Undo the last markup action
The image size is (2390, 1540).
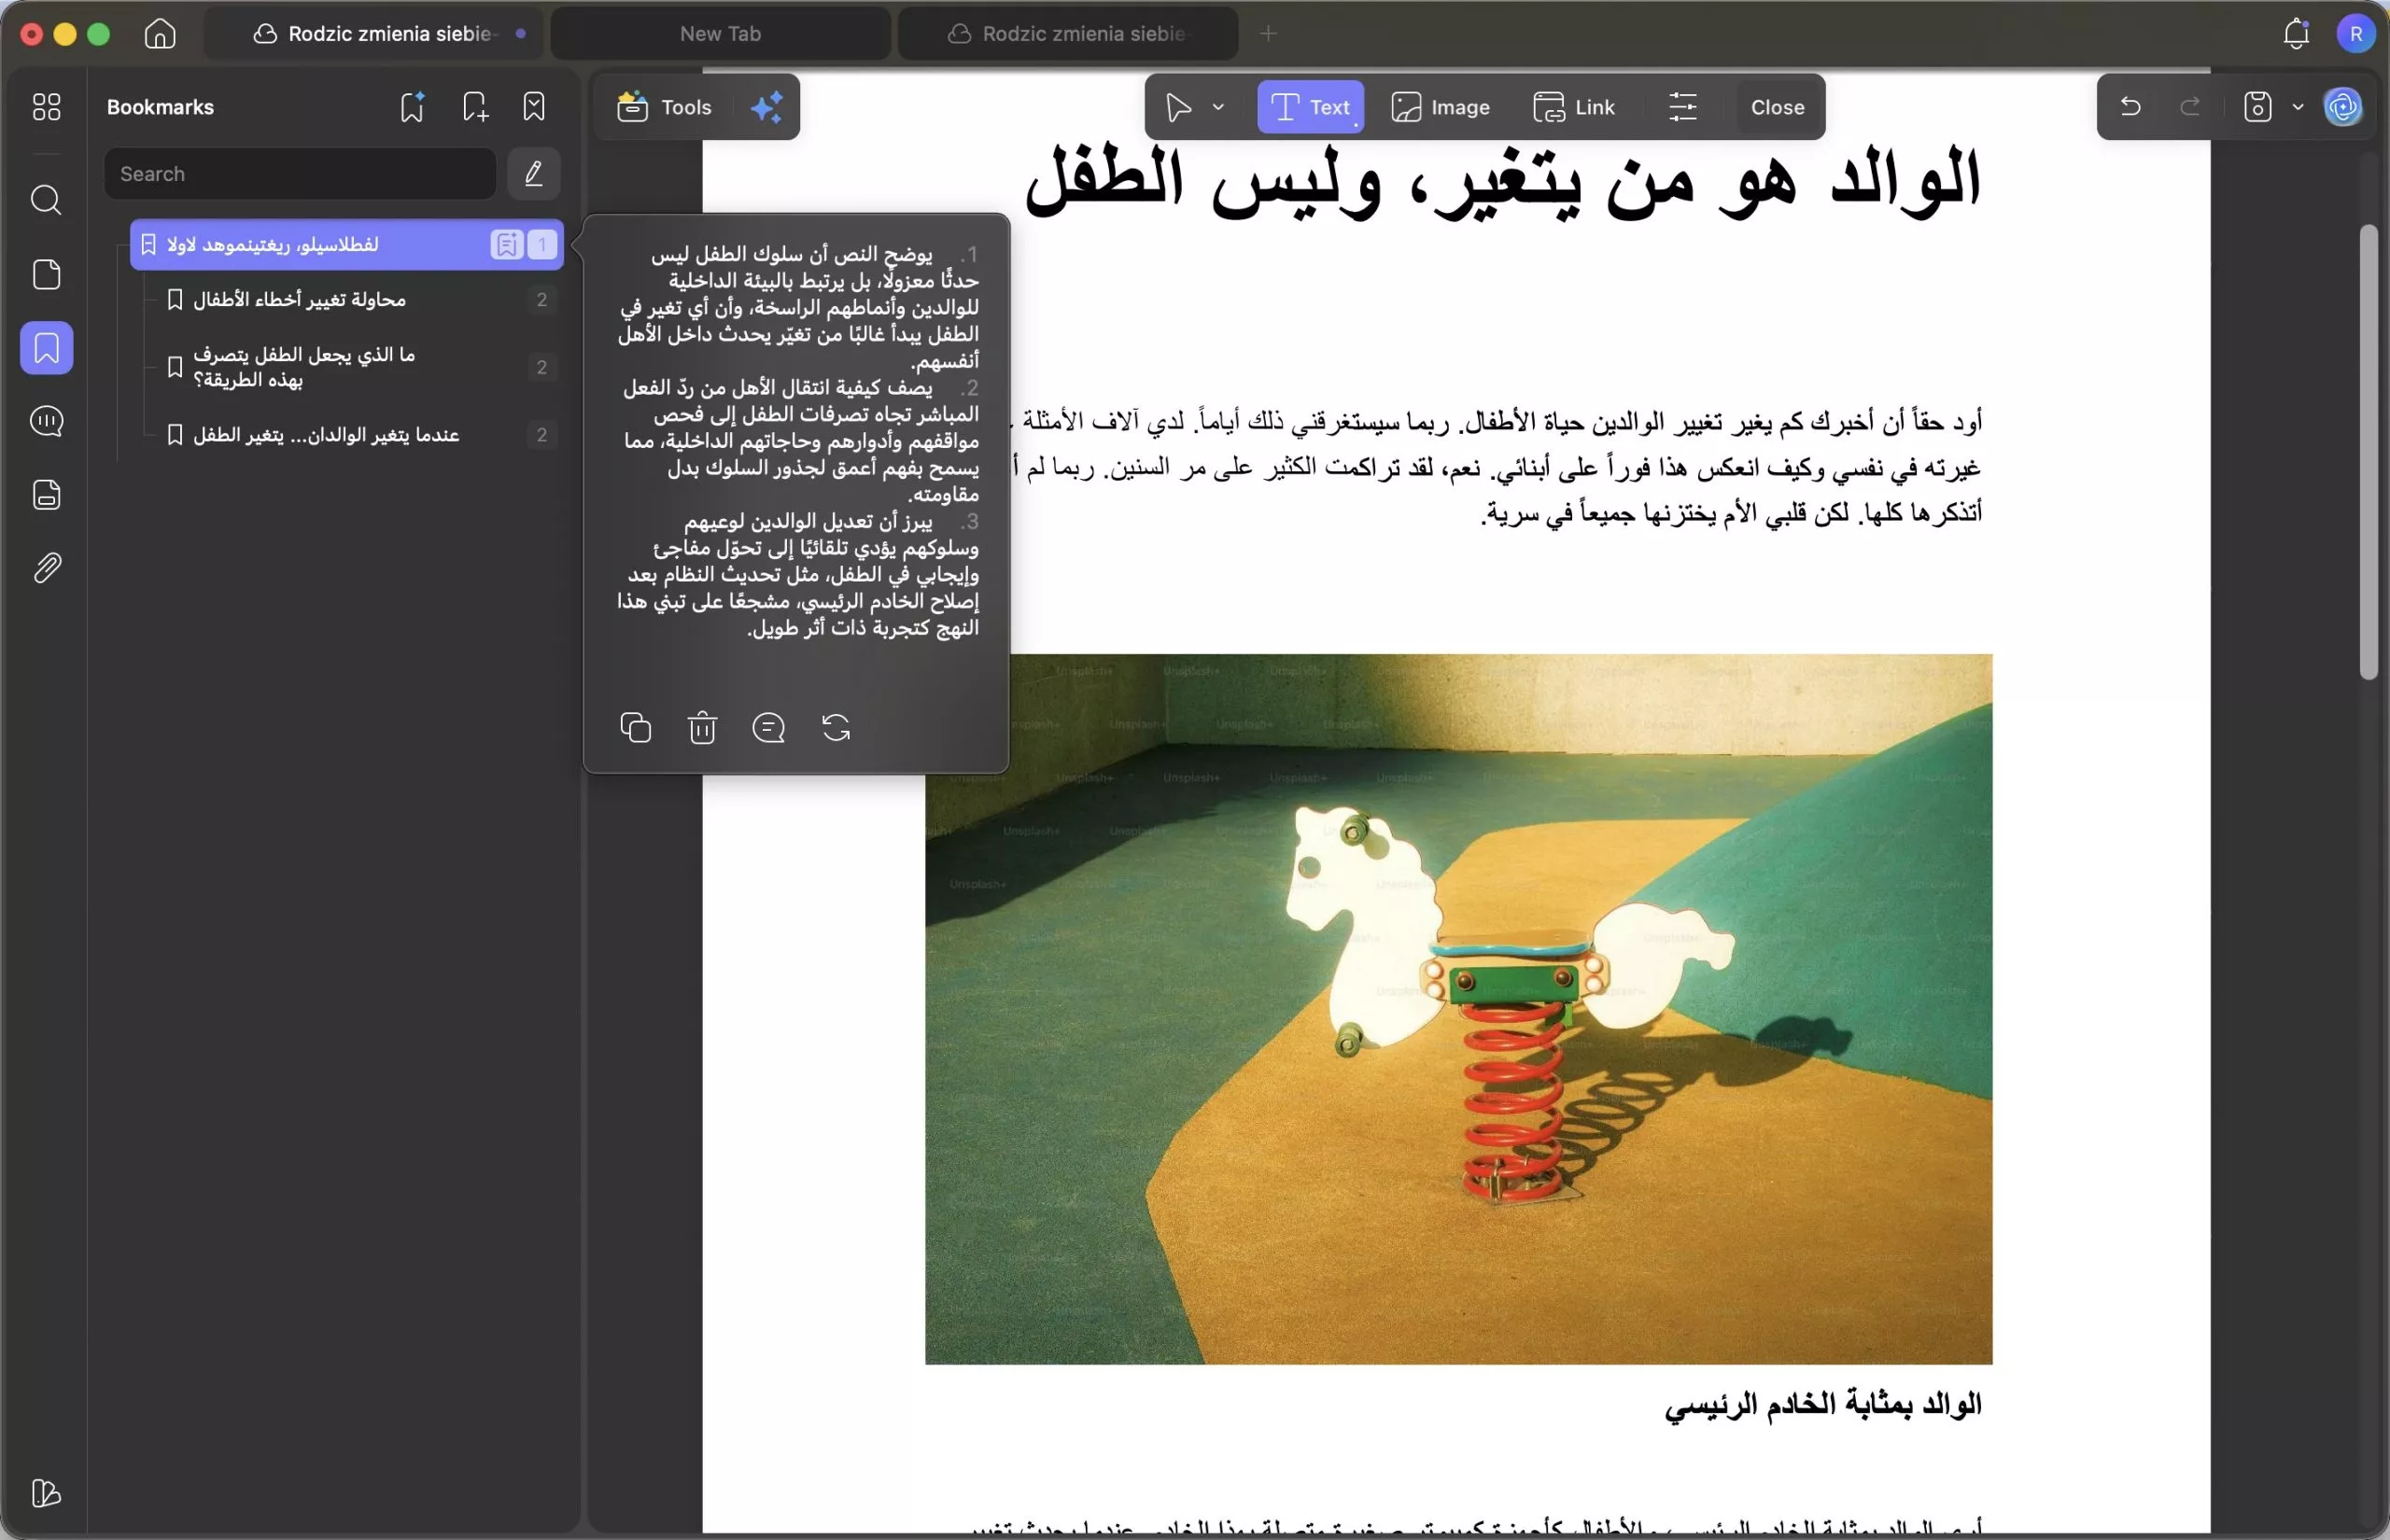(x=2129, y=107)
